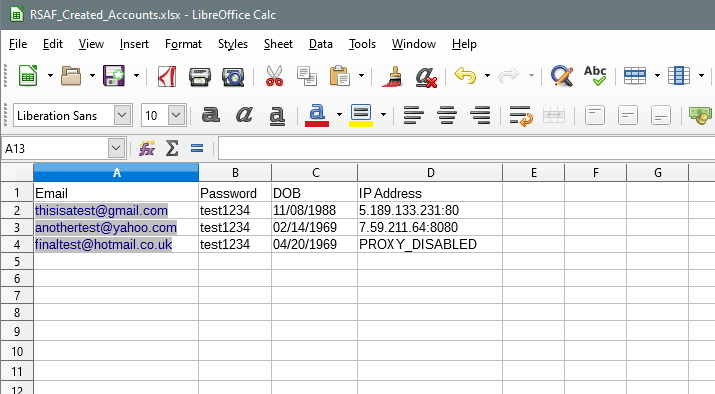Image resolution: width=715 pixels, height=394 pixels.
Task: Click into the formula input line
Action: point(466,149)
